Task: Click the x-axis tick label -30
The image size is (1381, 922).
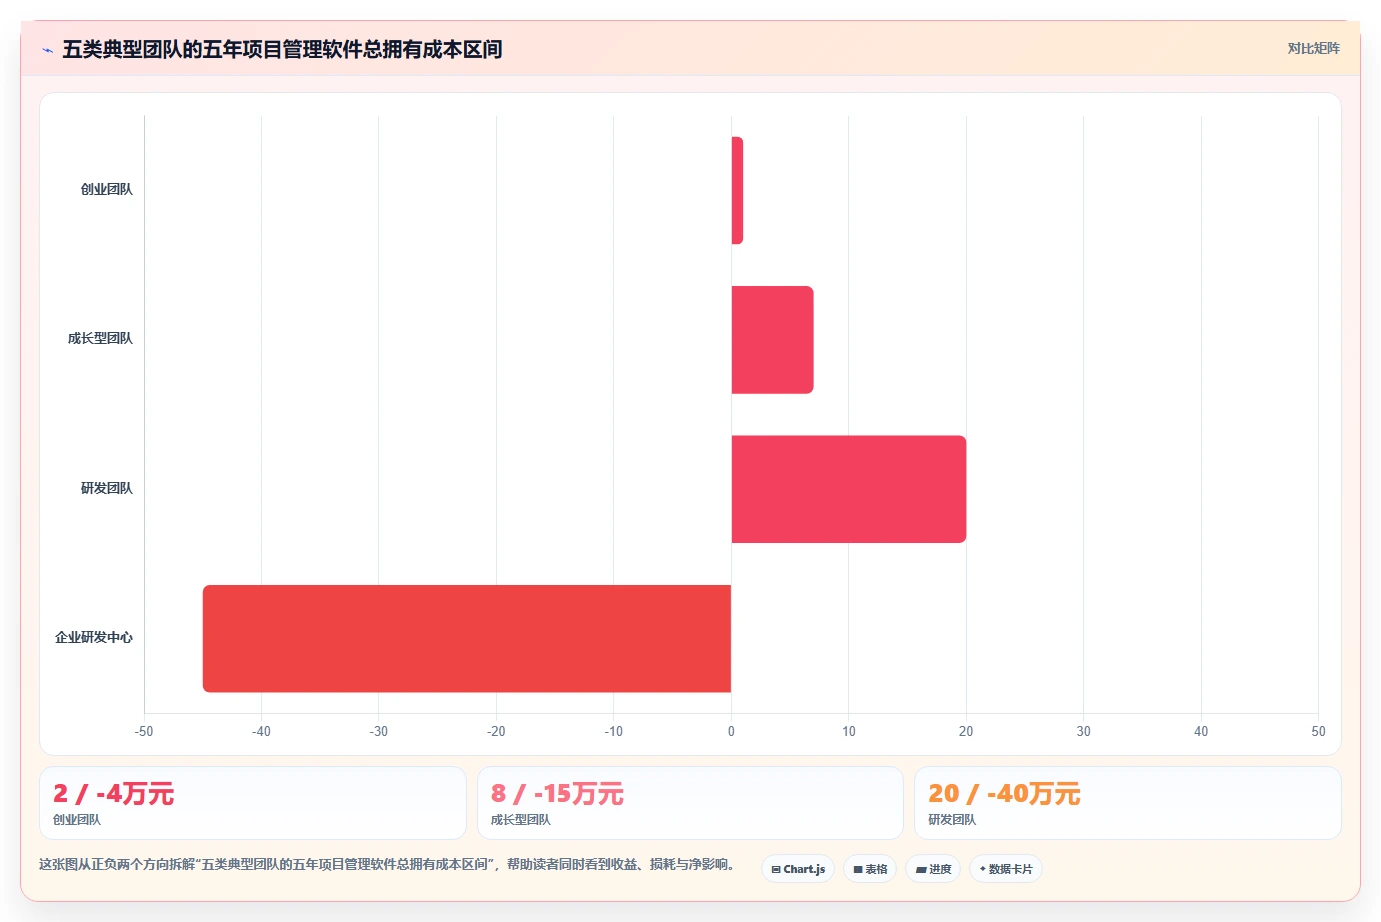Action: (x=378, y=731)
